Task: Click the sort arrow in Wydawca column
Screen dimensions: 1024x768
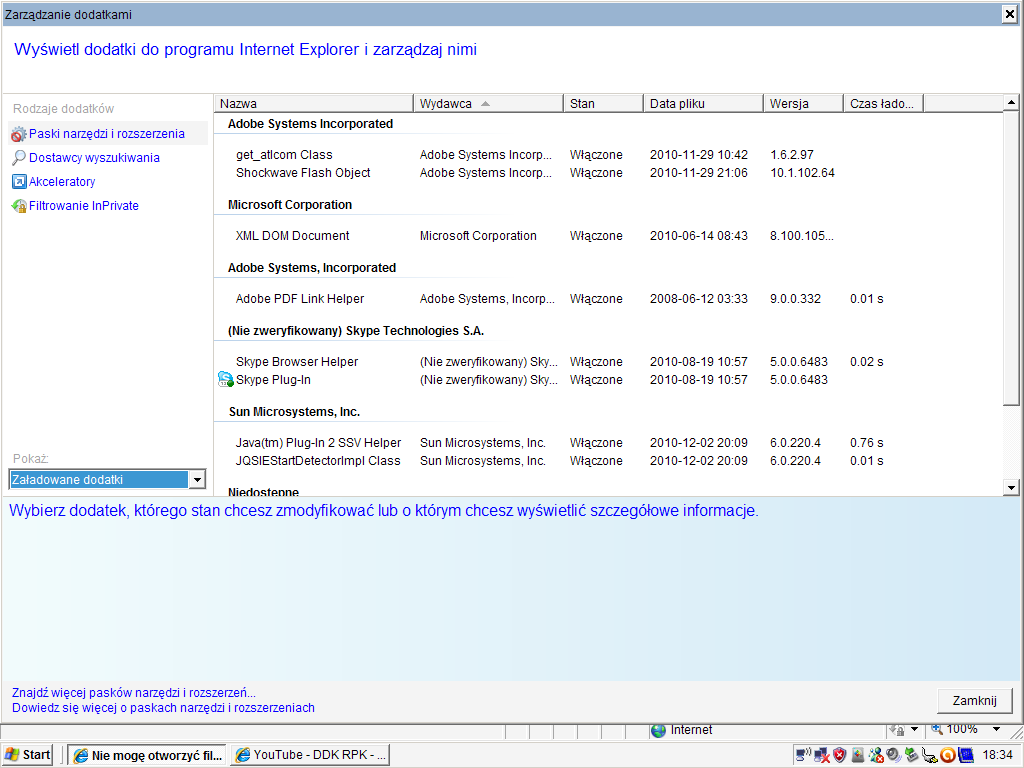Action: [485, 104]
